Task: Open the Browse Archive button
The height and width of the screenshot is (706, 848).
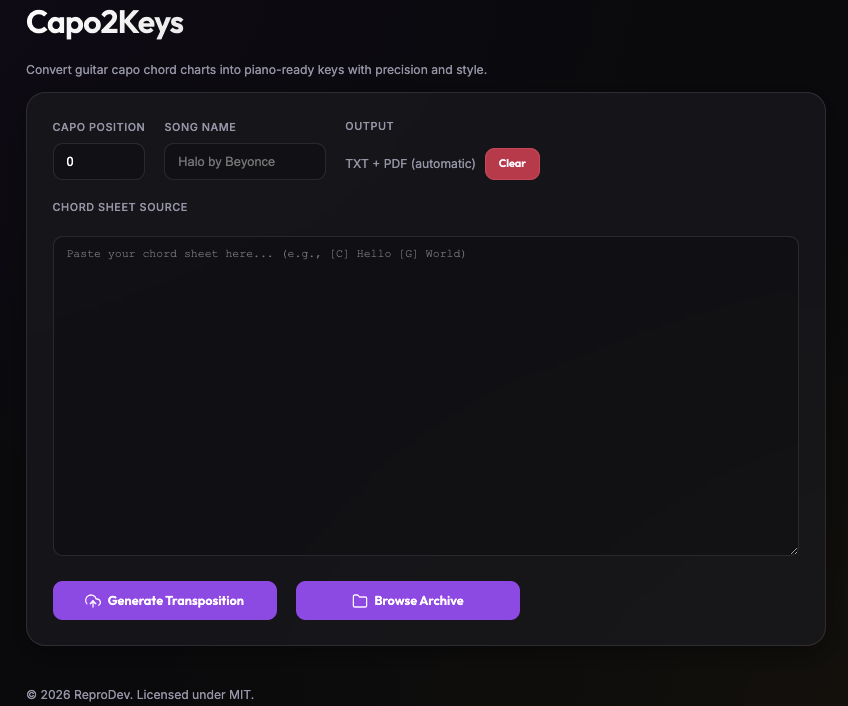Action: (x=408, y=601)
